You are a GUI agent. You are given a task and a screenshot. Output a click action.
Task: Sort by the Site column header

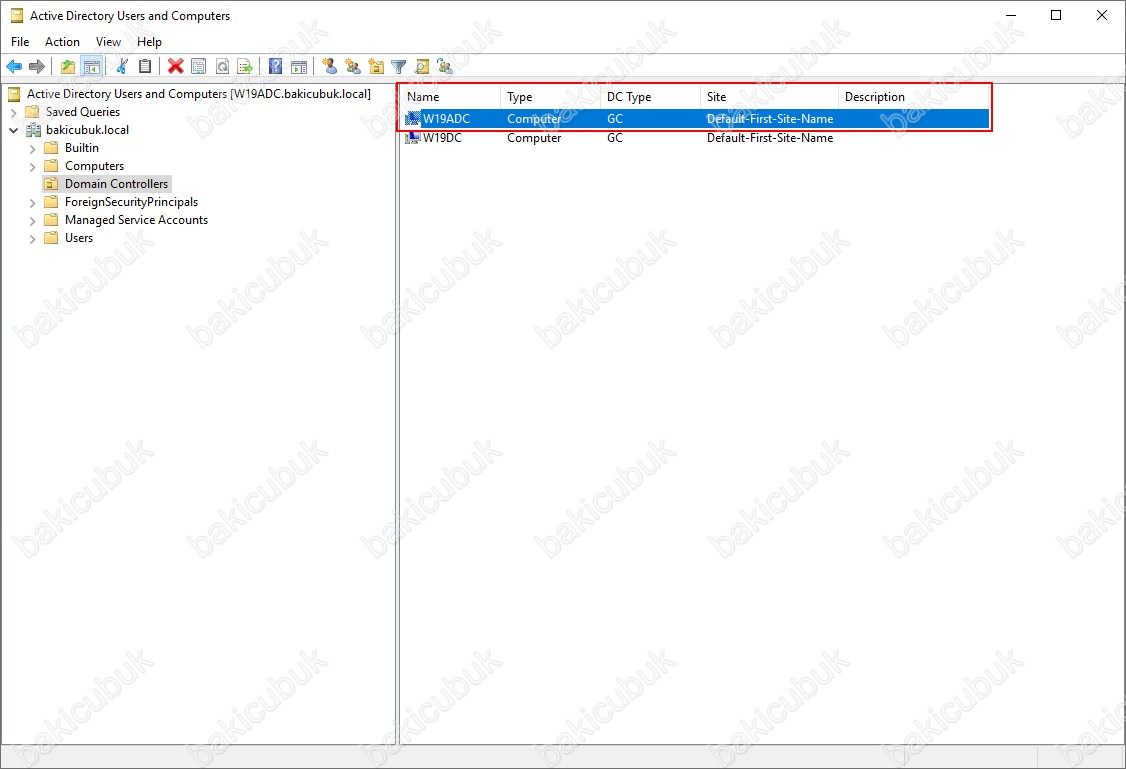[769, 97]
